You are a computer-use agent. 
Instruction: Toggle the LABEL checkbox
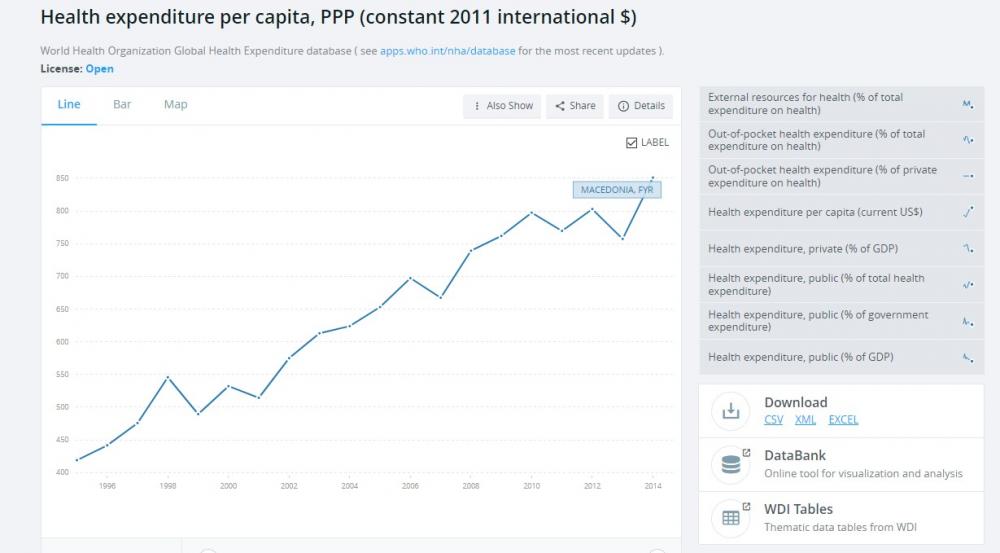pyautogui.click(x=631, y=143)
